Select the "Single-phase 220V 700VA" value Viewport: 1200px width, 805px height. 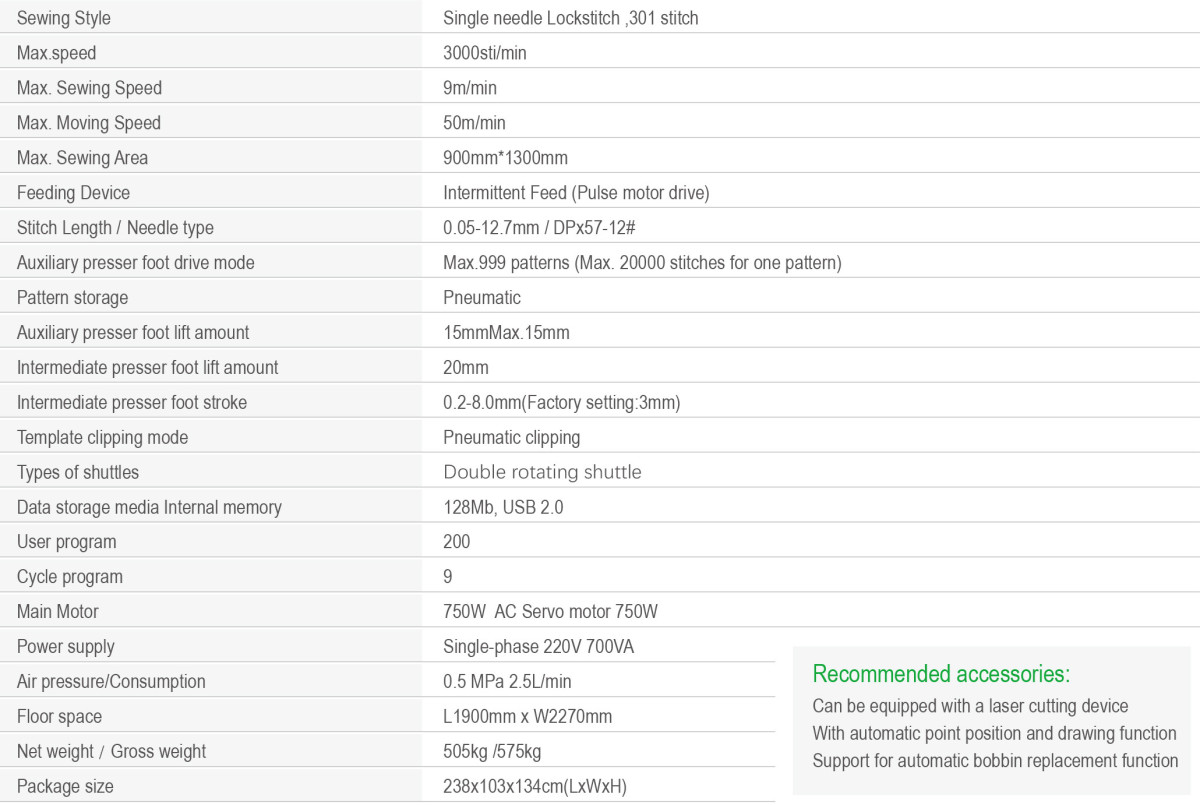[x=538, y=647]
